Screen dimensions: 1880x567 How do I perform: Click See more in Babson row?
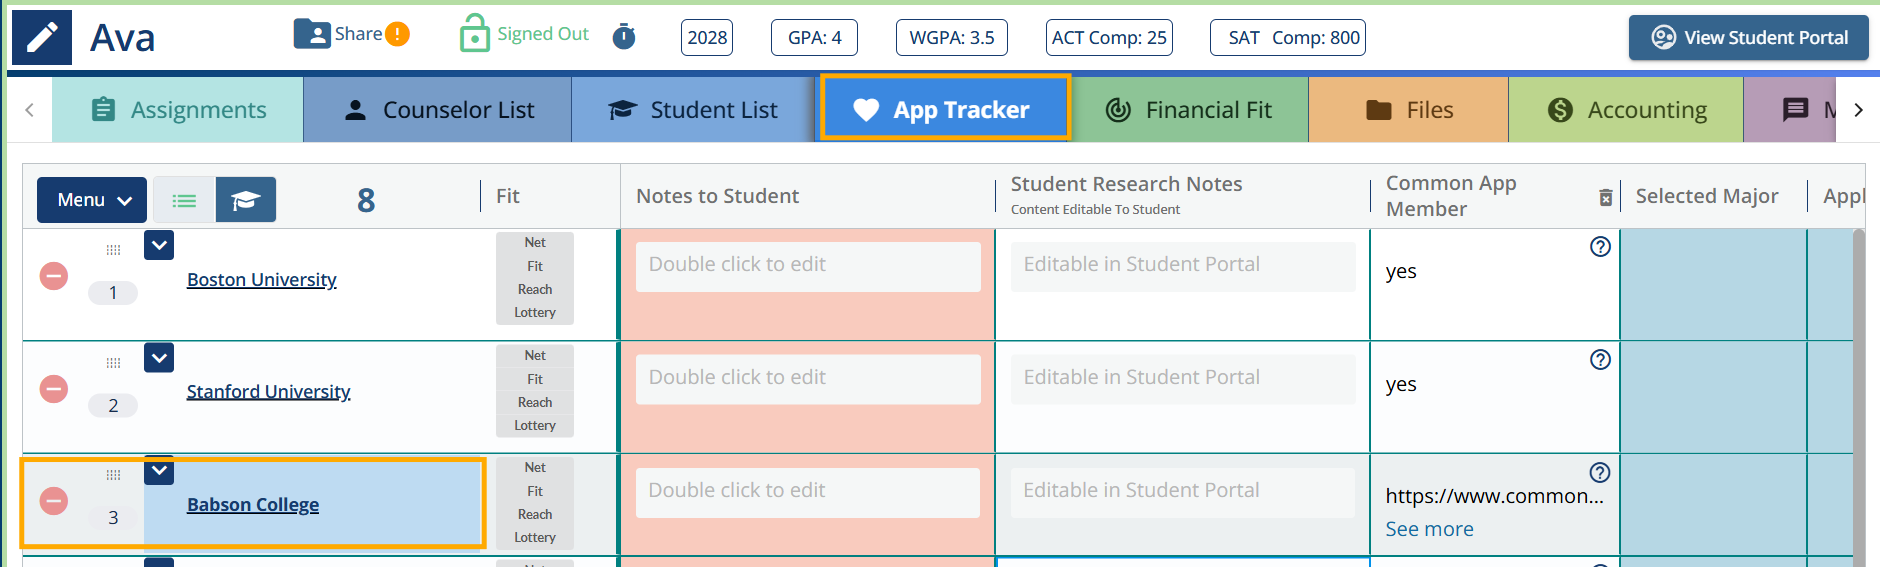[1429, 529]
